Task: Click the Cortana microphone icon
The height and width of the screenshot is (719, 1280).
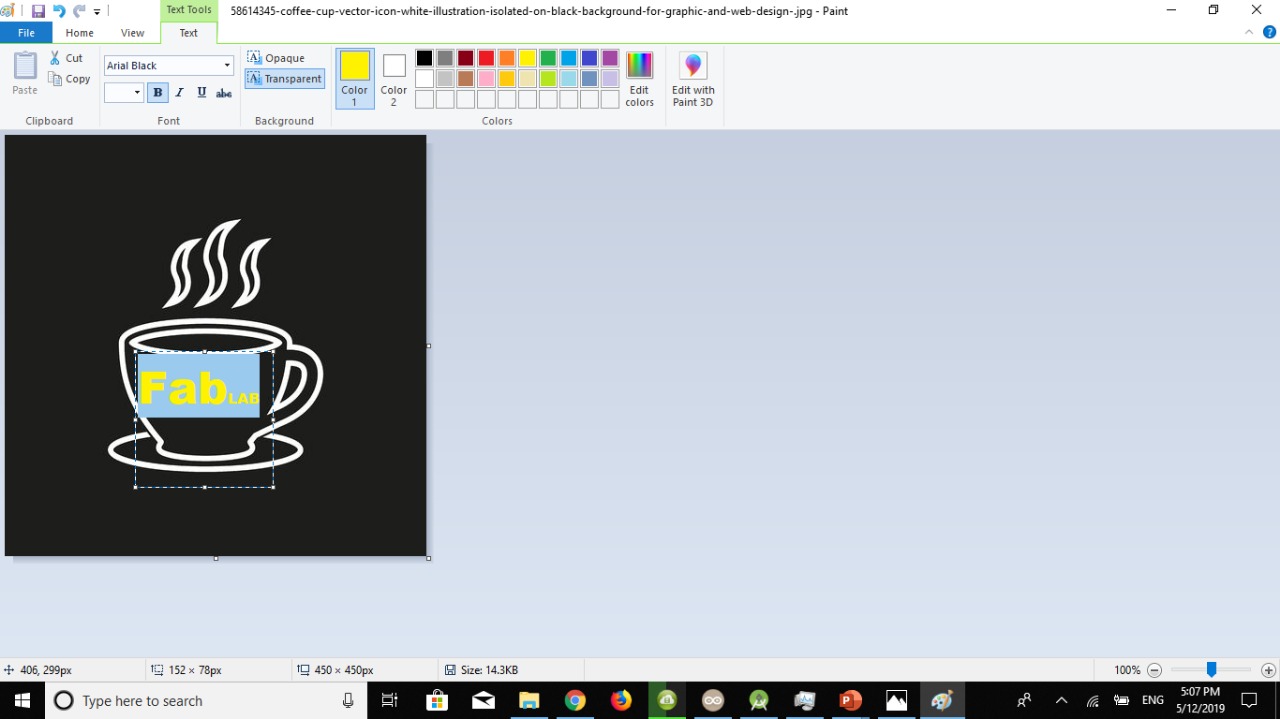Action: click(x=348, y=700)
